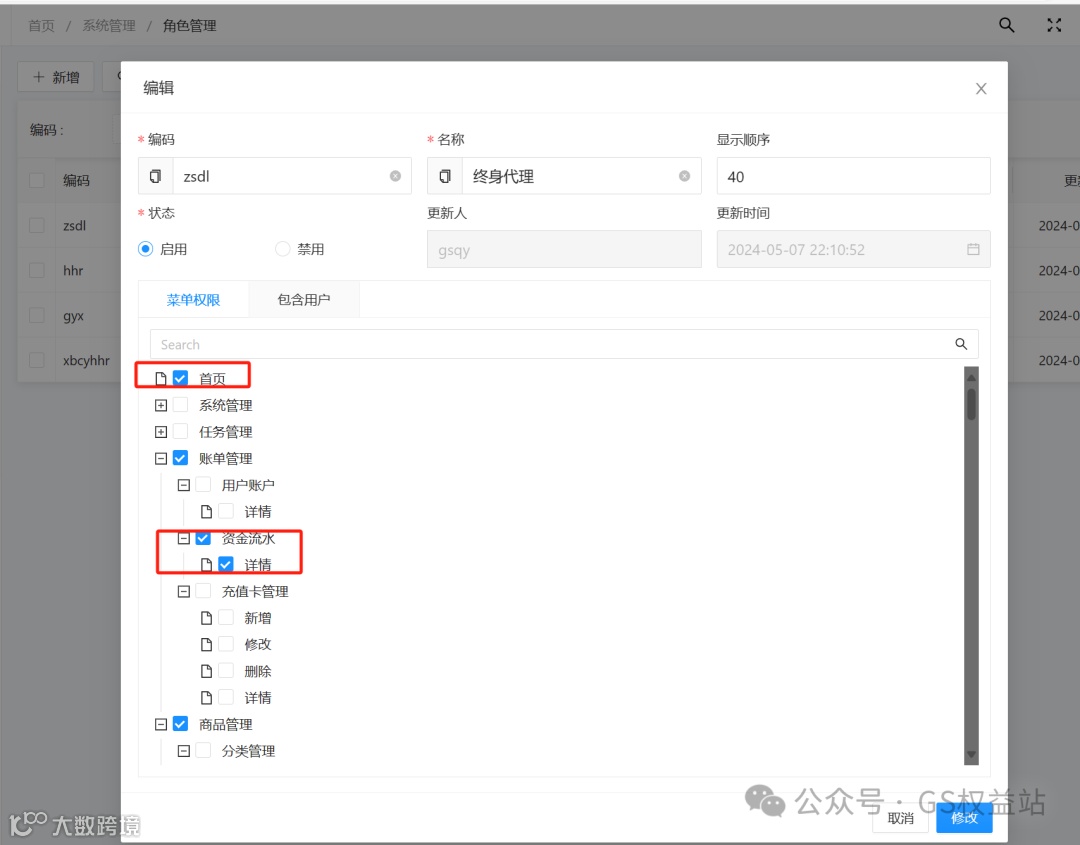Click calendar icon in 更新时间 field
Viewport: 1080px width, 845px height.
[x=973, y=249]
